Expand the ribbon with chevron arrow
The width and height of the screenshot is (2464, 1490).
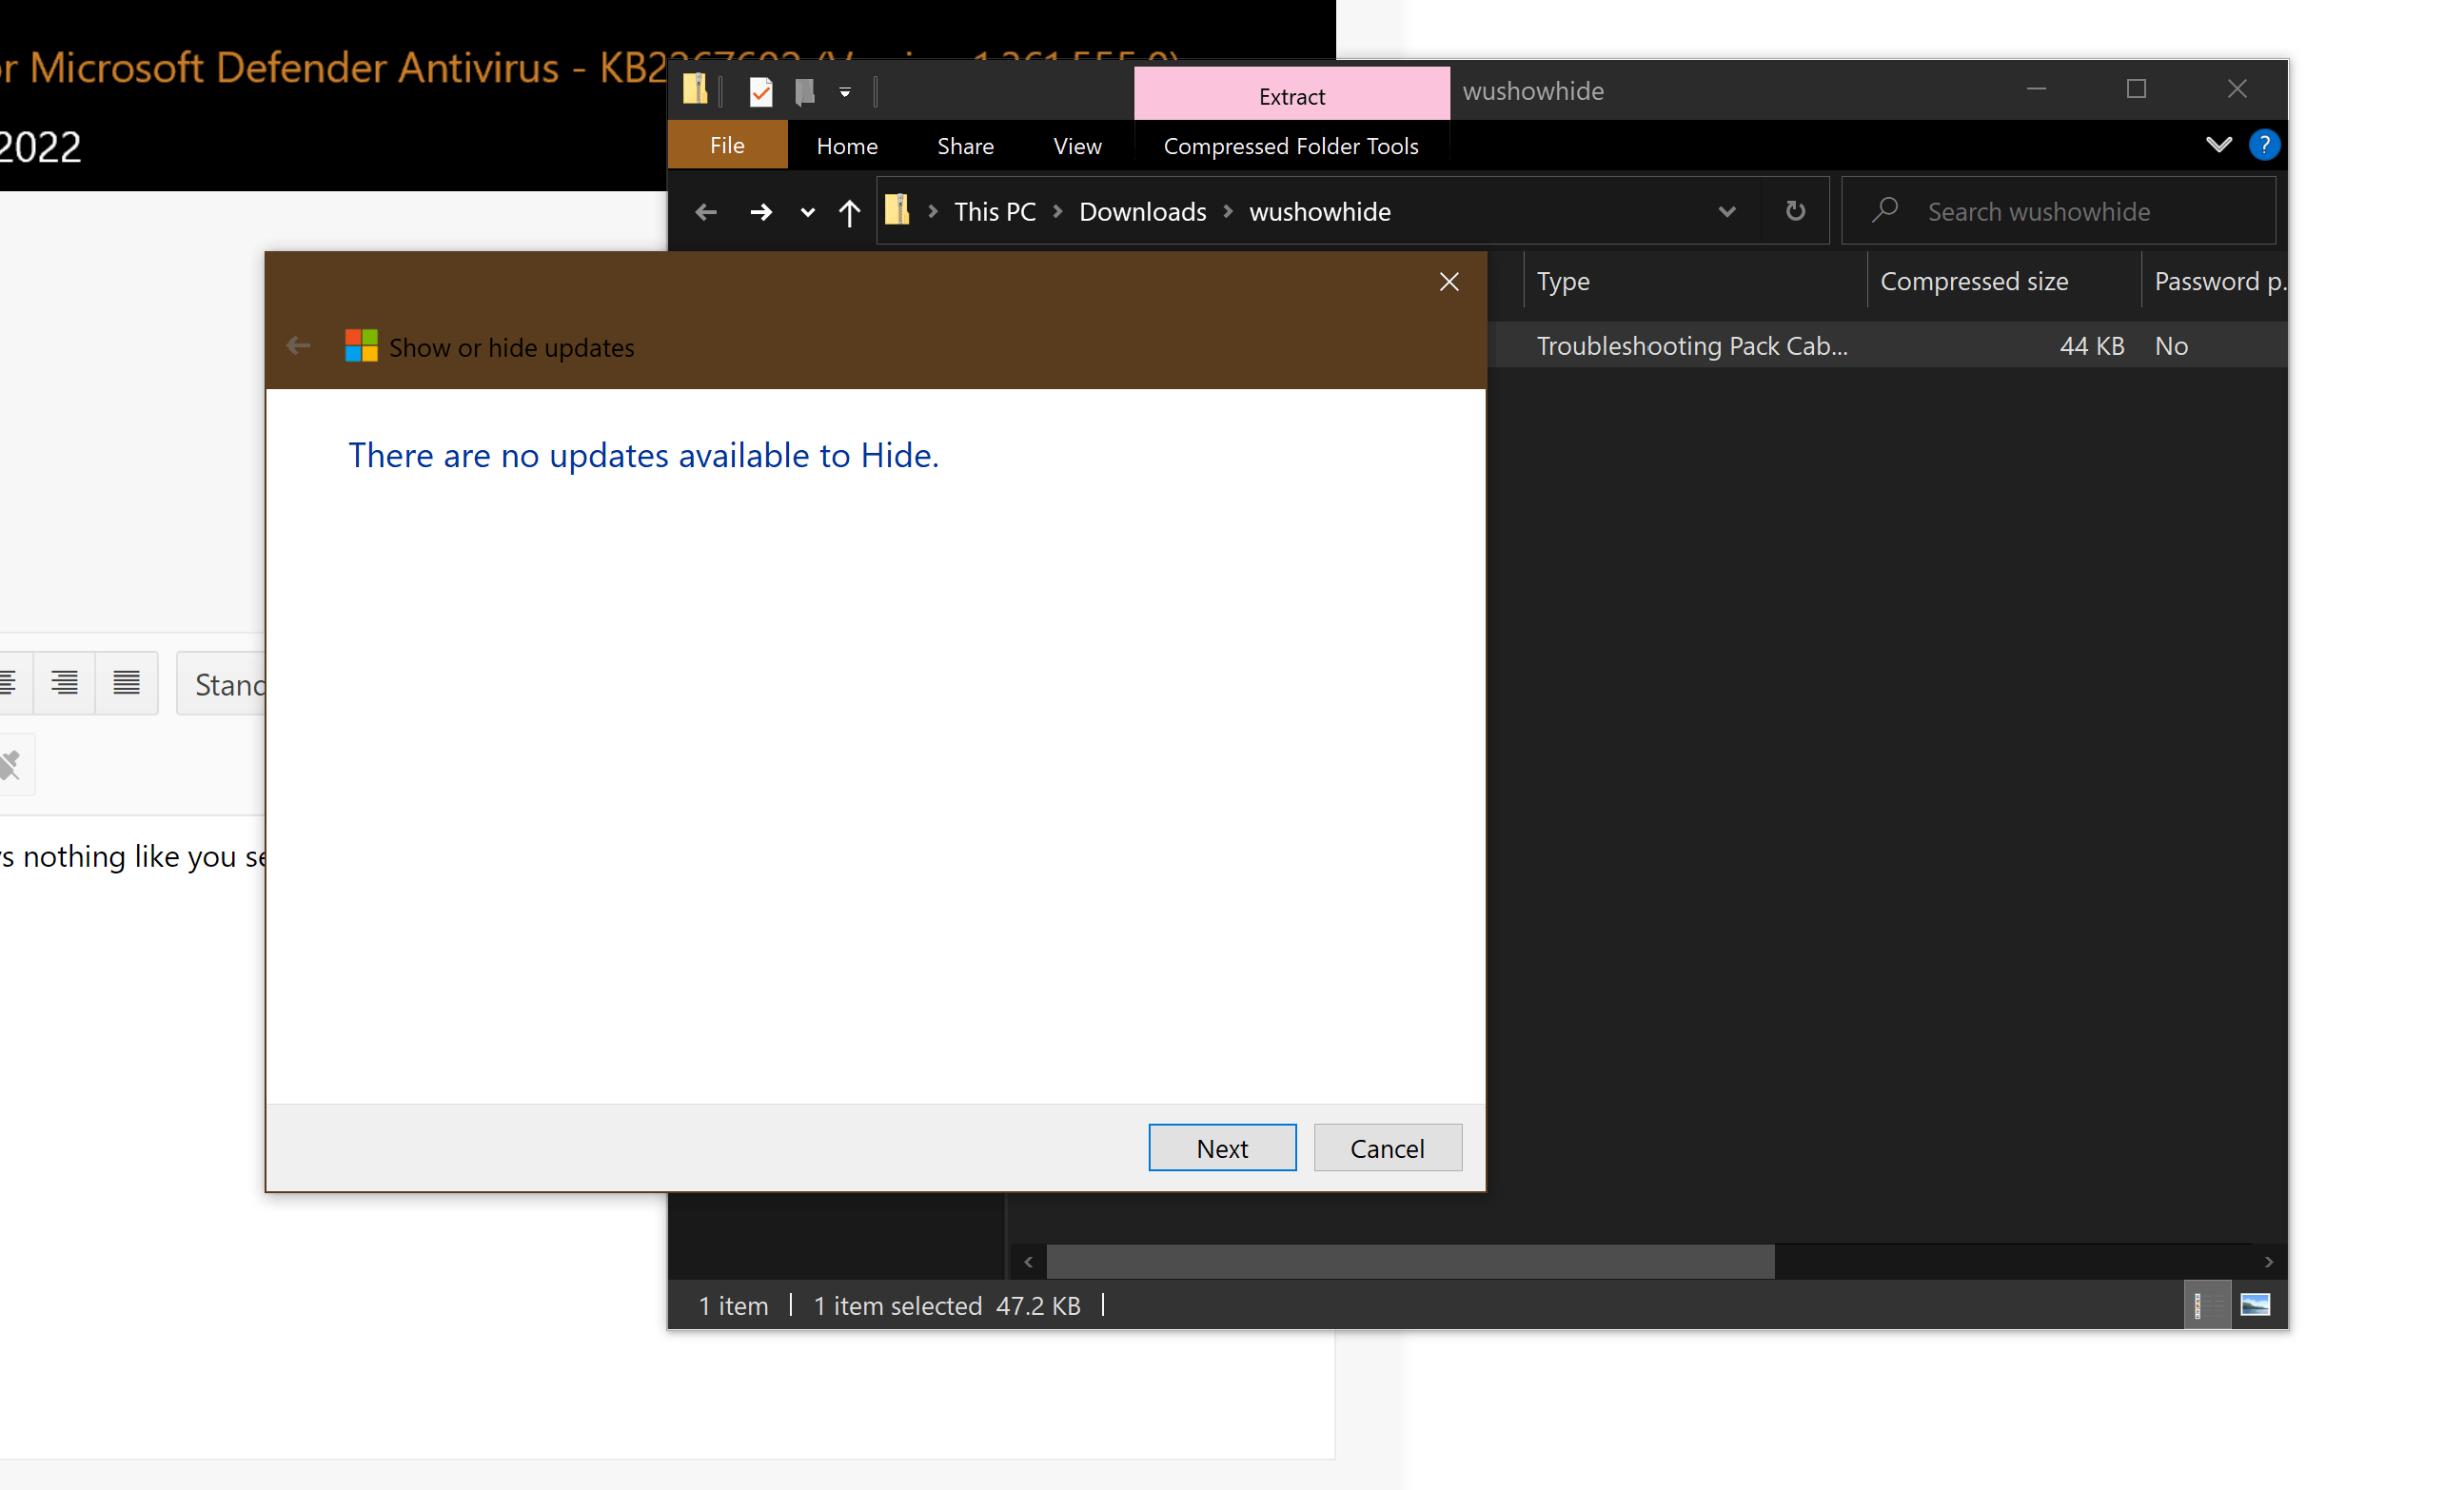pos(2218,145)
